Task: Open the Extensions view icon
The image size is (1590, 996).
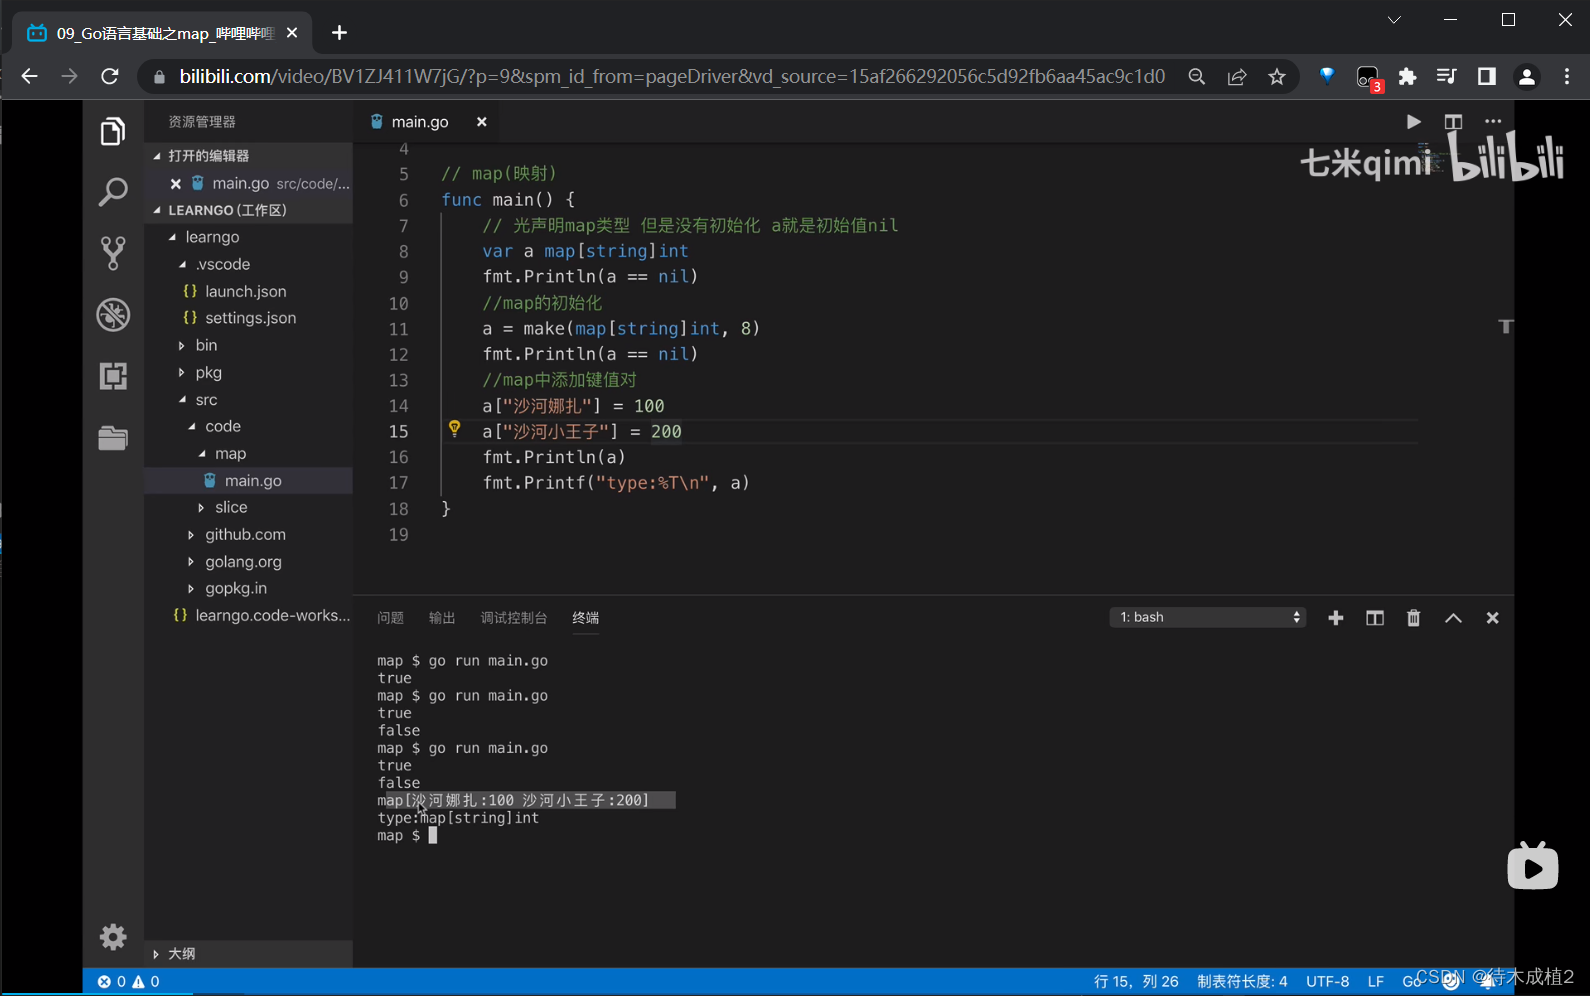Action: point(113,376)
